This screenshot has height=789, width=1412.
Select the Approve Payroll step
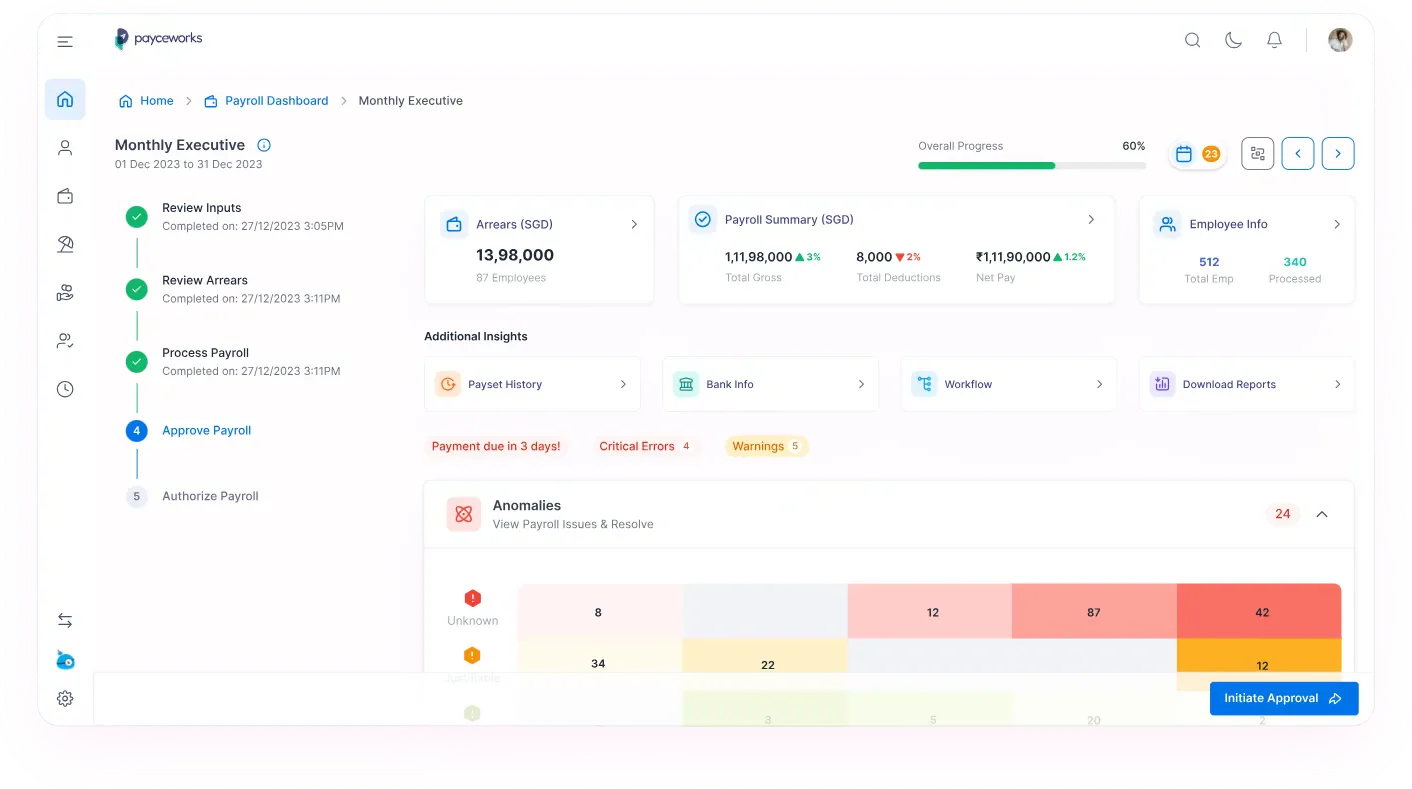pyautogui.click(x=207, y=431)
